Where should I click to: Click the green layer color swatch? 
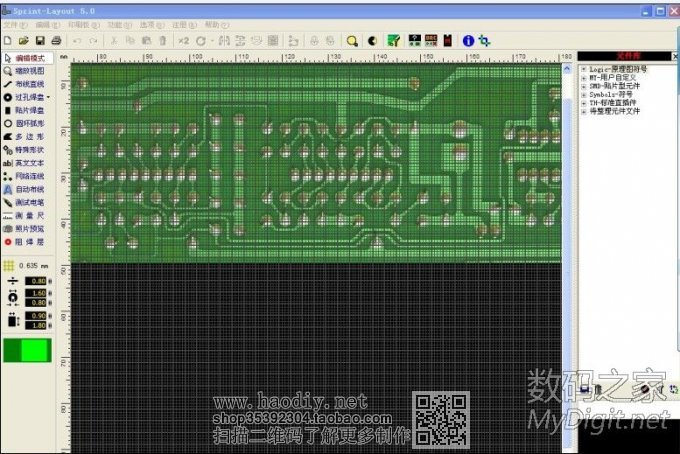coord(26,350)
